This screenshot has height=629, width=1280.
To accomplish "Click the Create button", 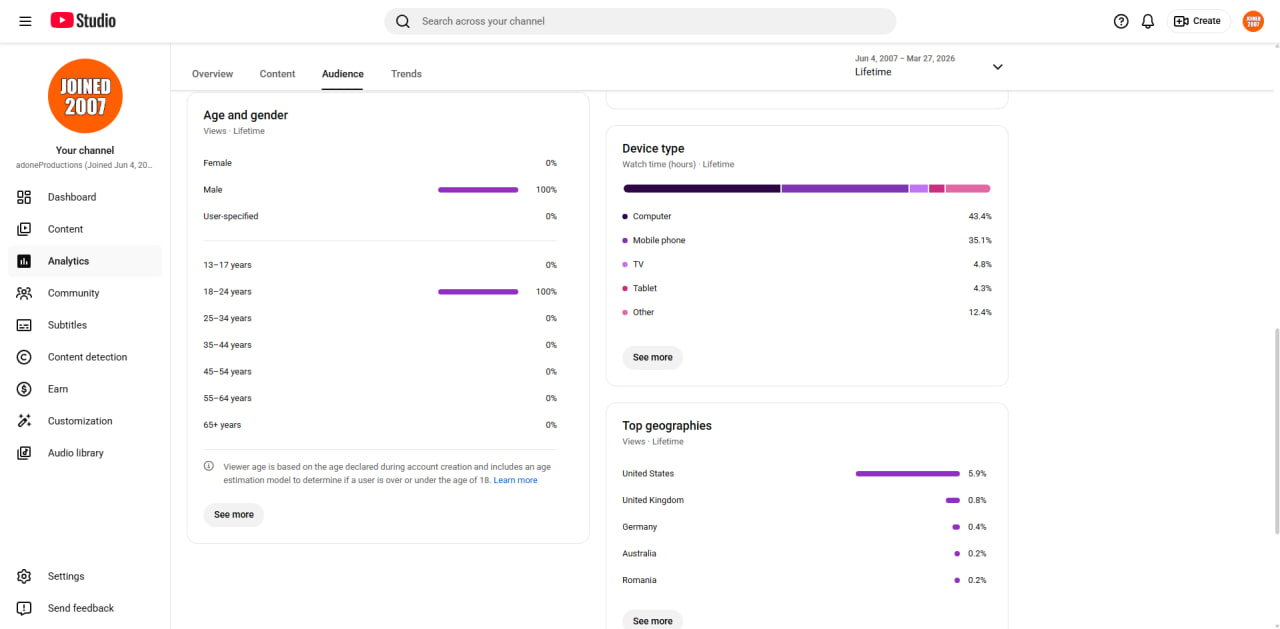I will (x=1198, y=21).
